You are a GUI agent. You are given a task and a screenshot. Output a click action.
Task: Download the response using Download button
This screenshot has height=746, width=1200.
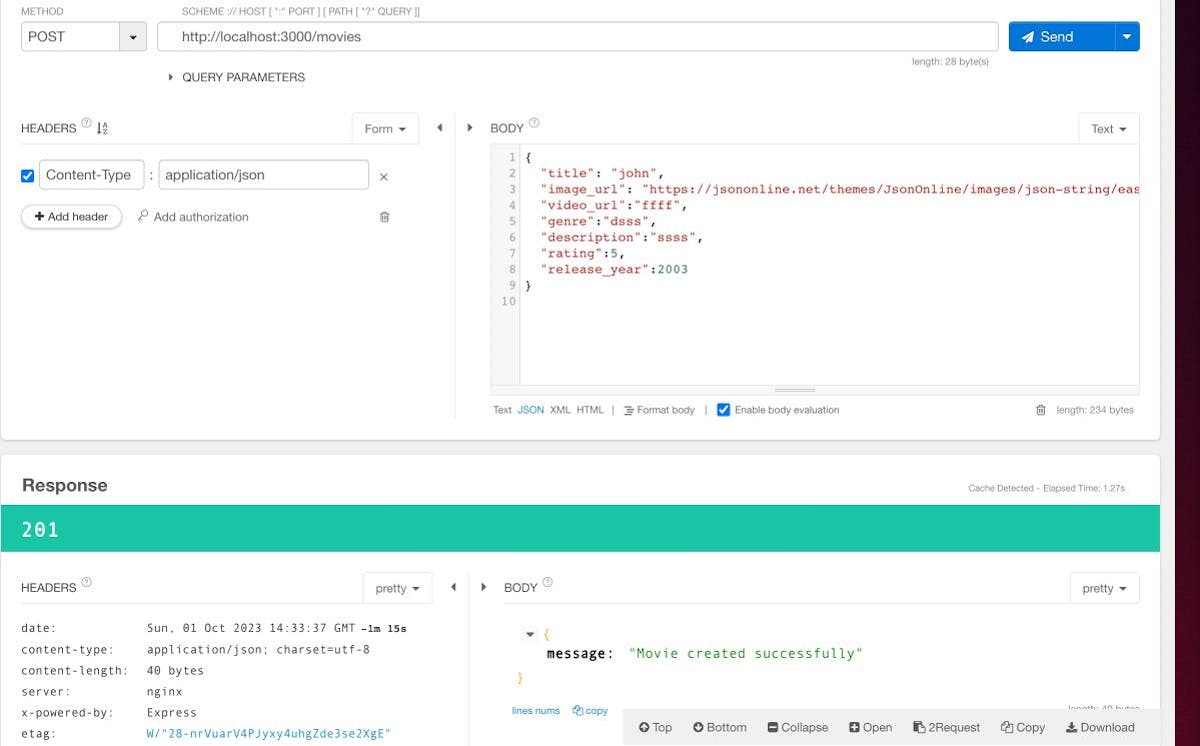coord(1100,727)
